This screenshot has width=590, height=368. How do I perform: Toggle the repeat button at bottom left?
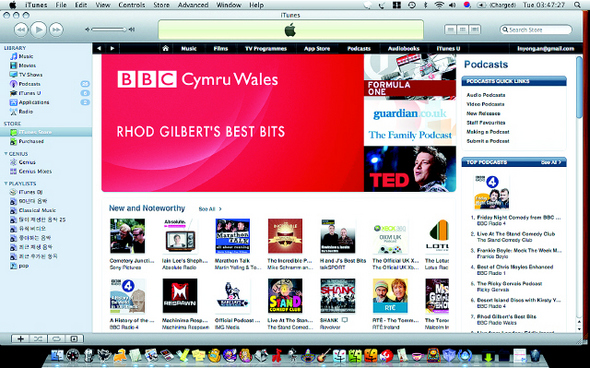[56, 339]
